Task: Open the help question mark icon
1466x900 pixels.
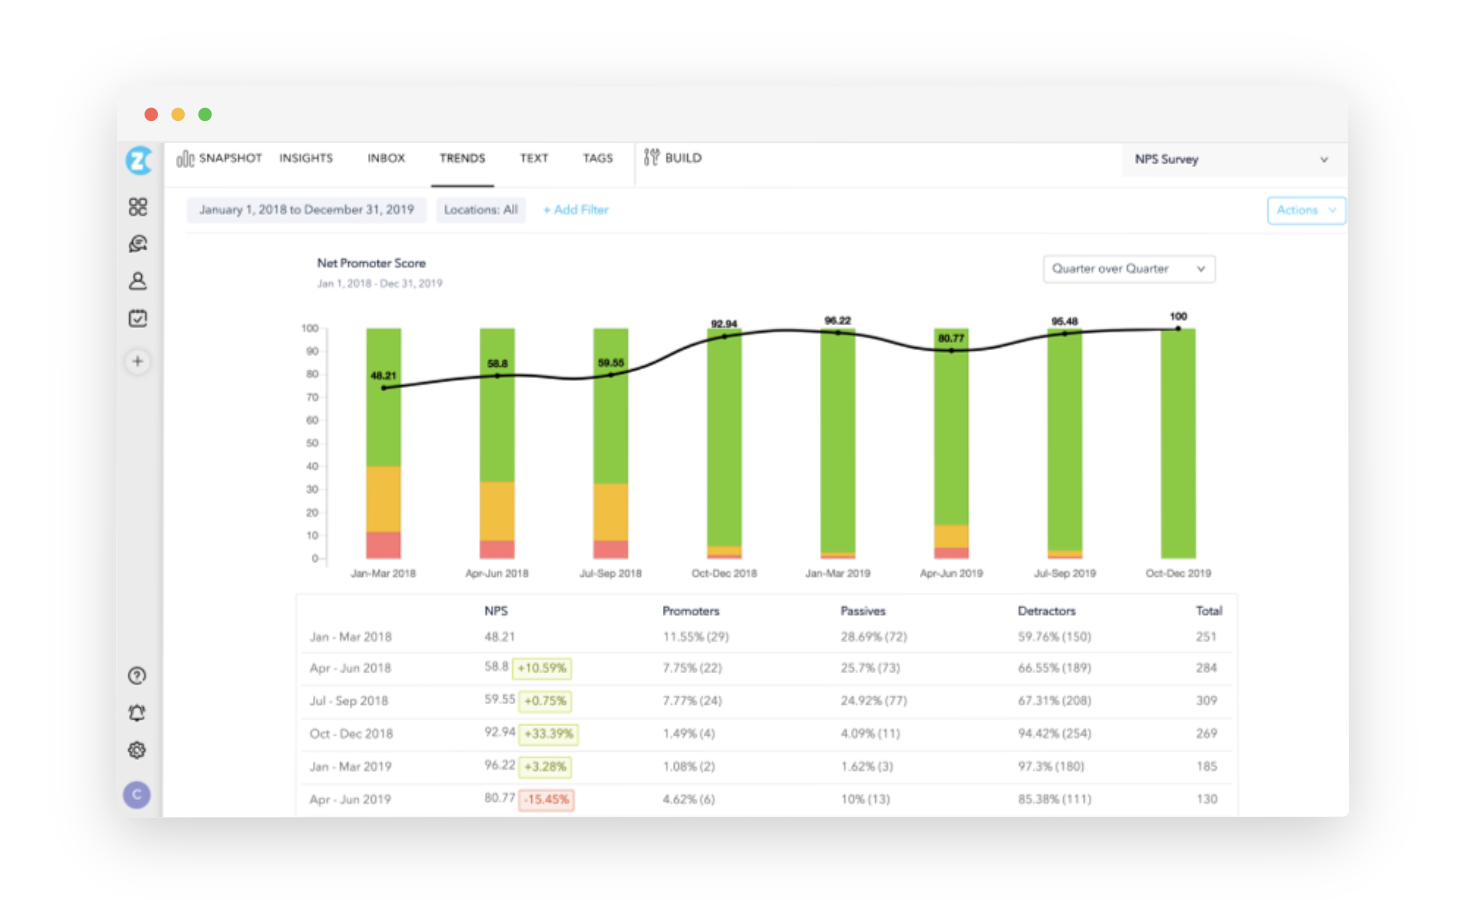Action: click(137, 676)
